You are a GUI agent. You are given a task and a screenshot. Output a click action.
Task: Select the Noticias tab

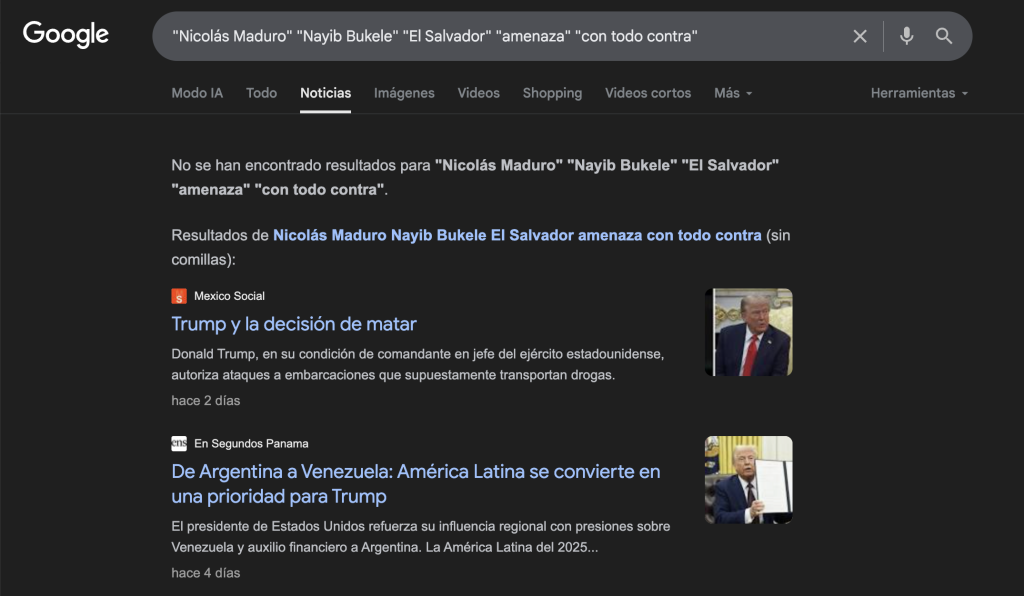pyautogui.click(x=325, y=93)
